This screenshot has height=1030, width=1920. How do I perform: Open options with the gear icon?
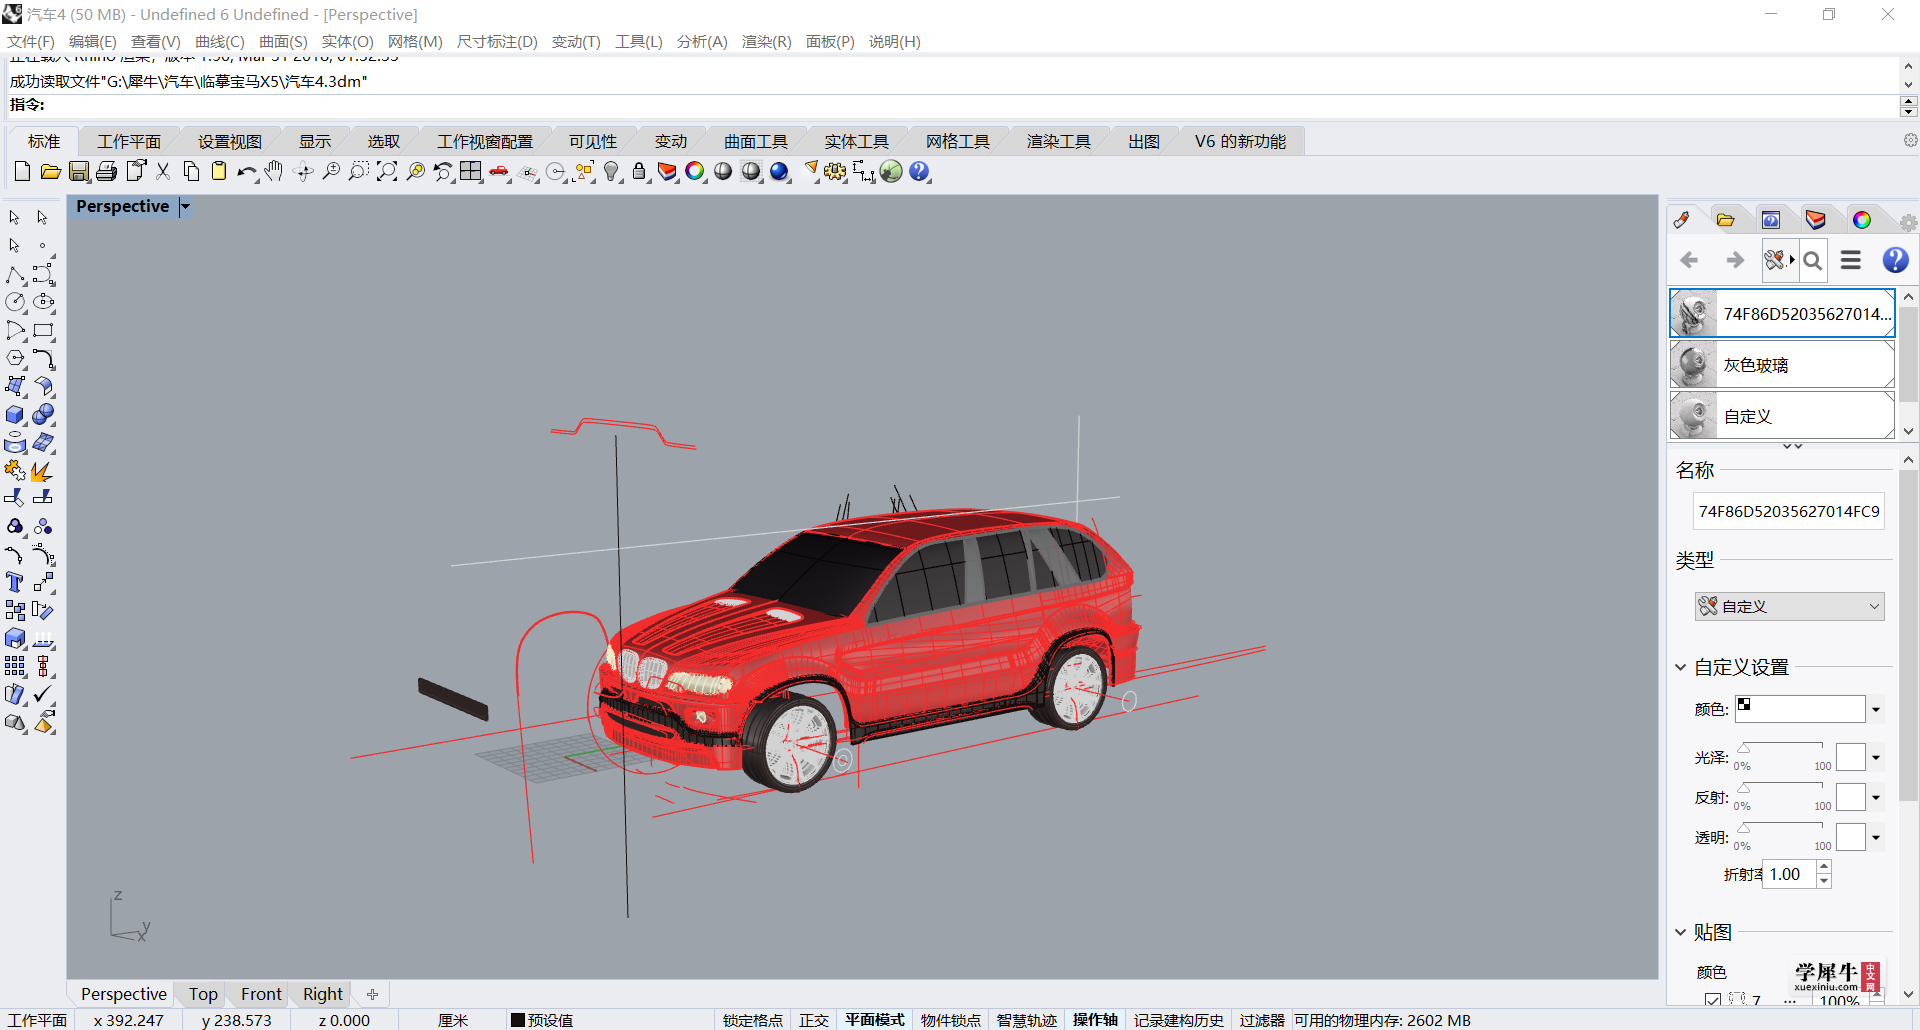(x=835, y=172)
